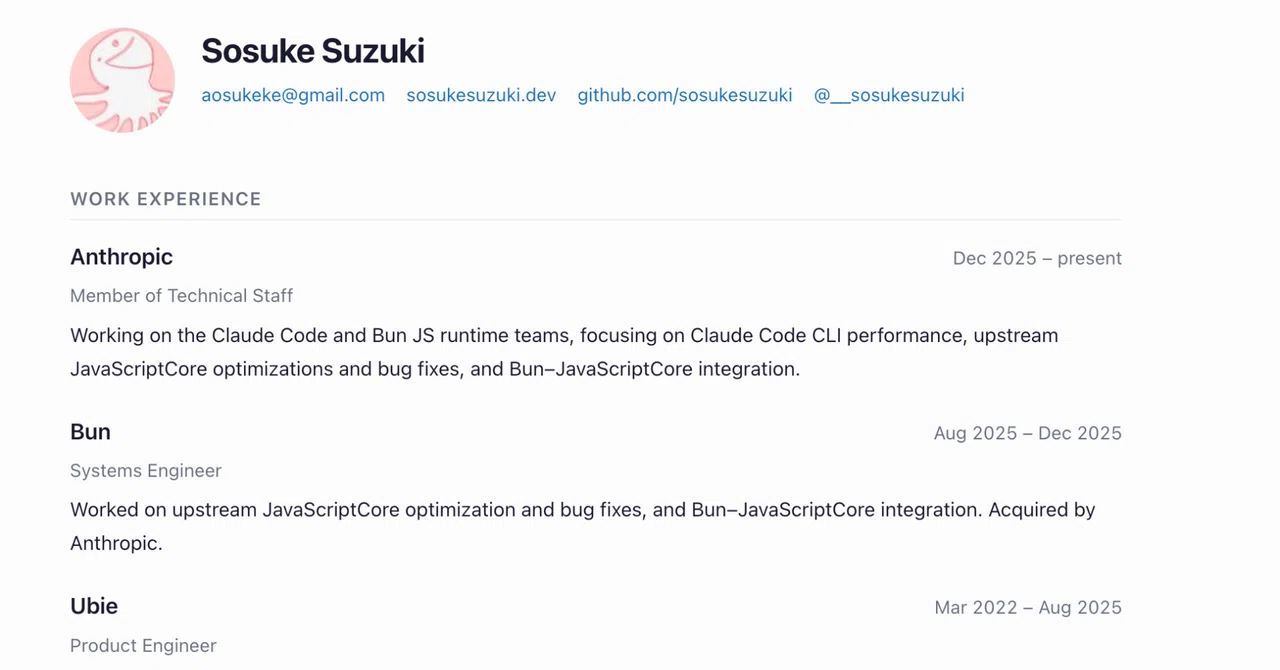Select the WORK EXPERIENCE section heading

[x=166, y=199]
